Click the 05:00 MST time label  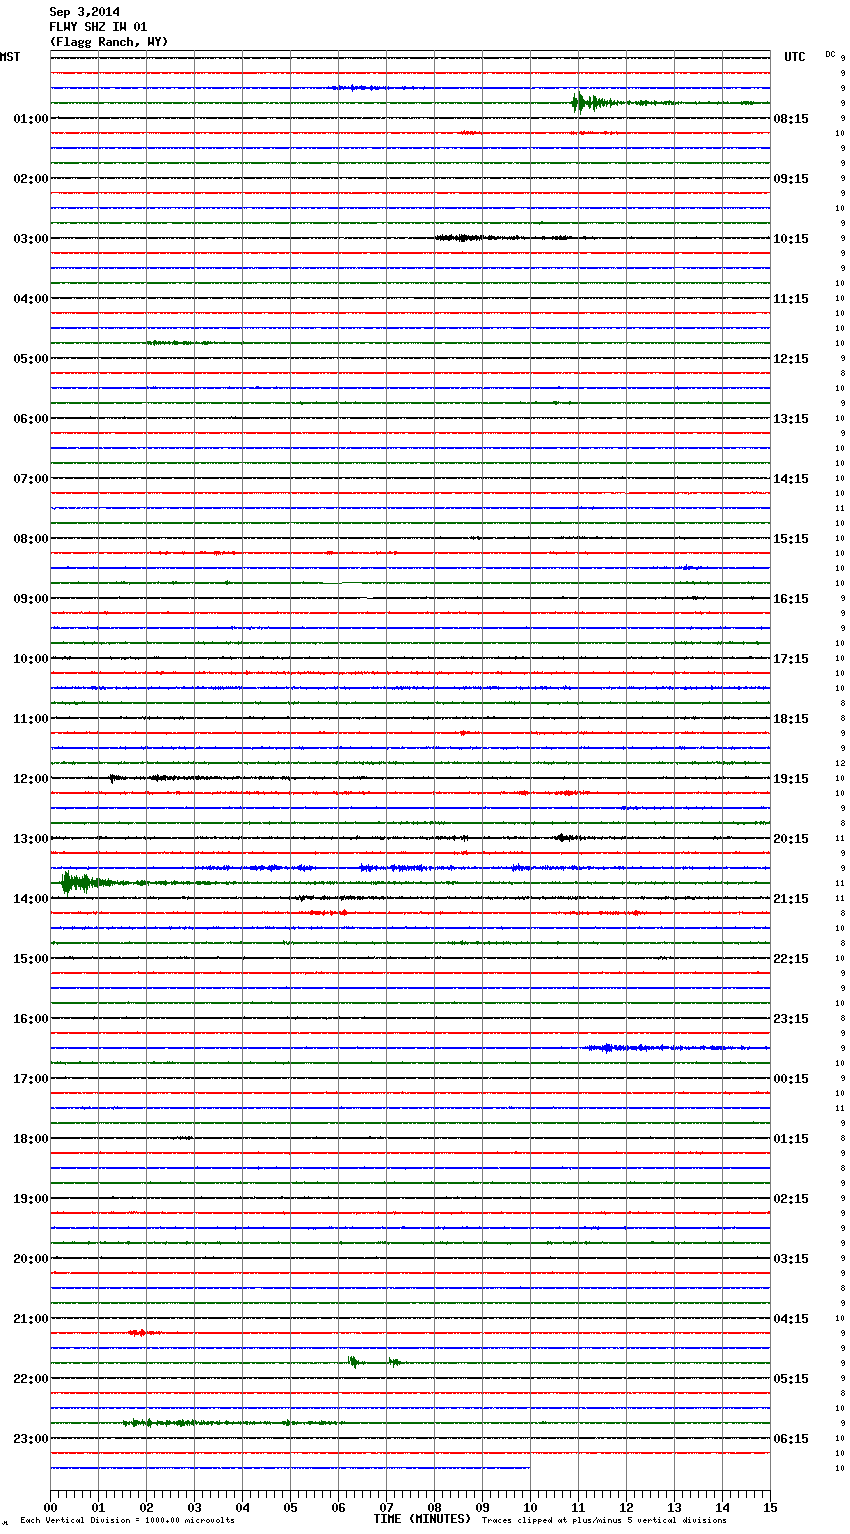(31, 359)
